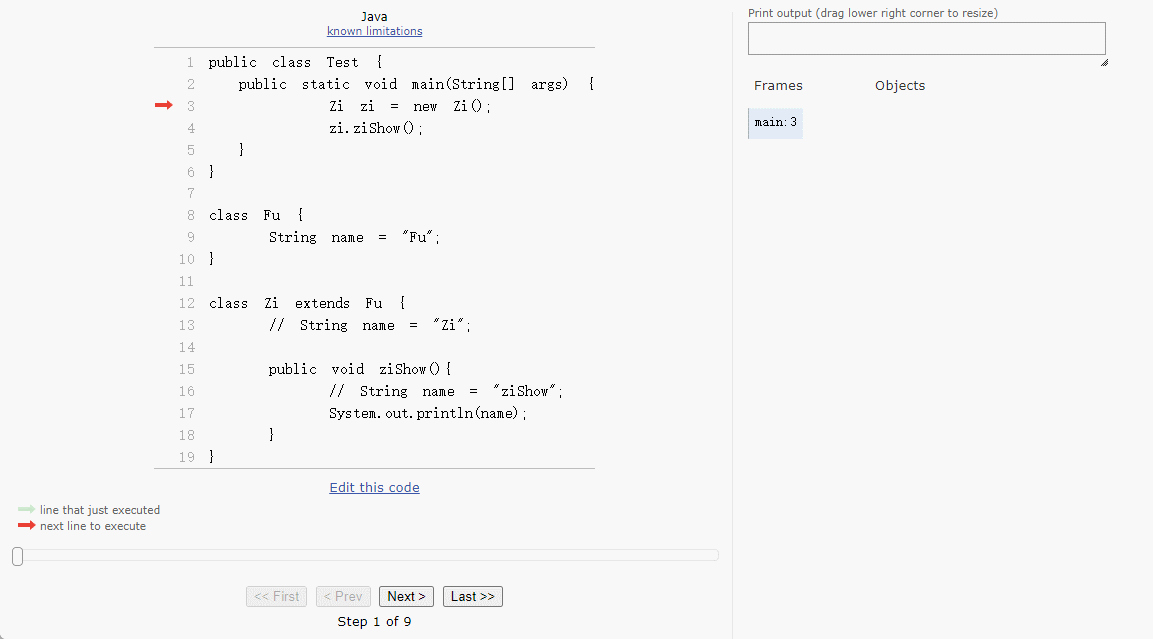Open the known limitations link
Viewport: 1153px width, 639px height.
[374, 31]
